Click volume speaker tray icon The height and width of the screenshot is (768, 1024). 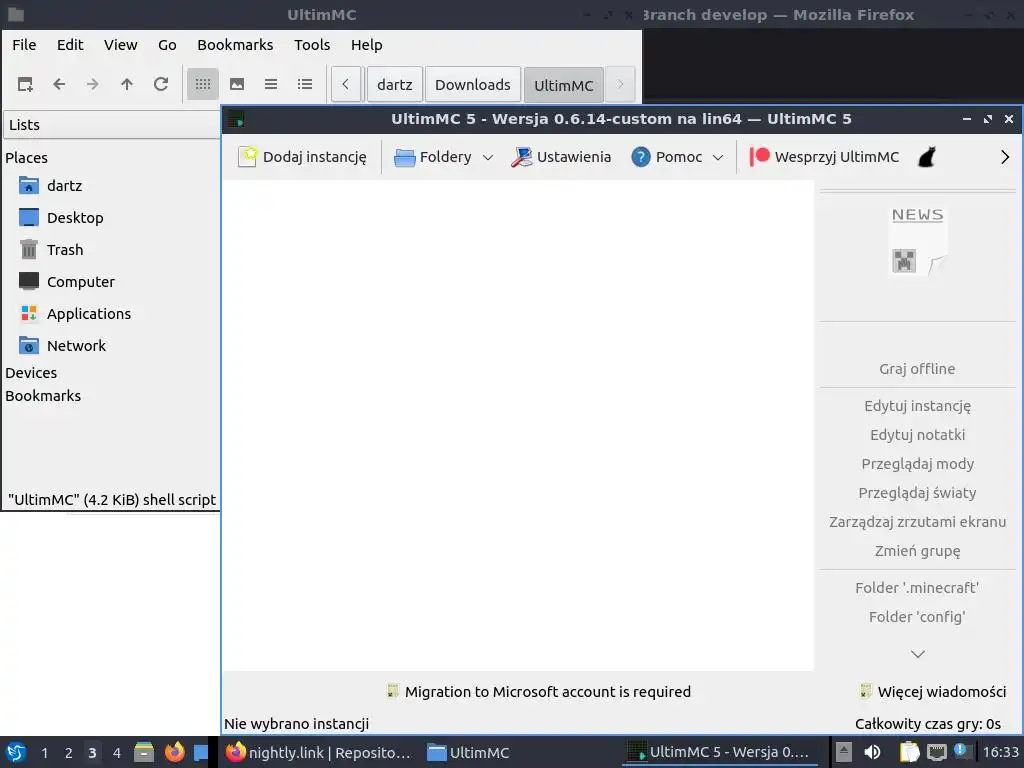coord(872,752)
